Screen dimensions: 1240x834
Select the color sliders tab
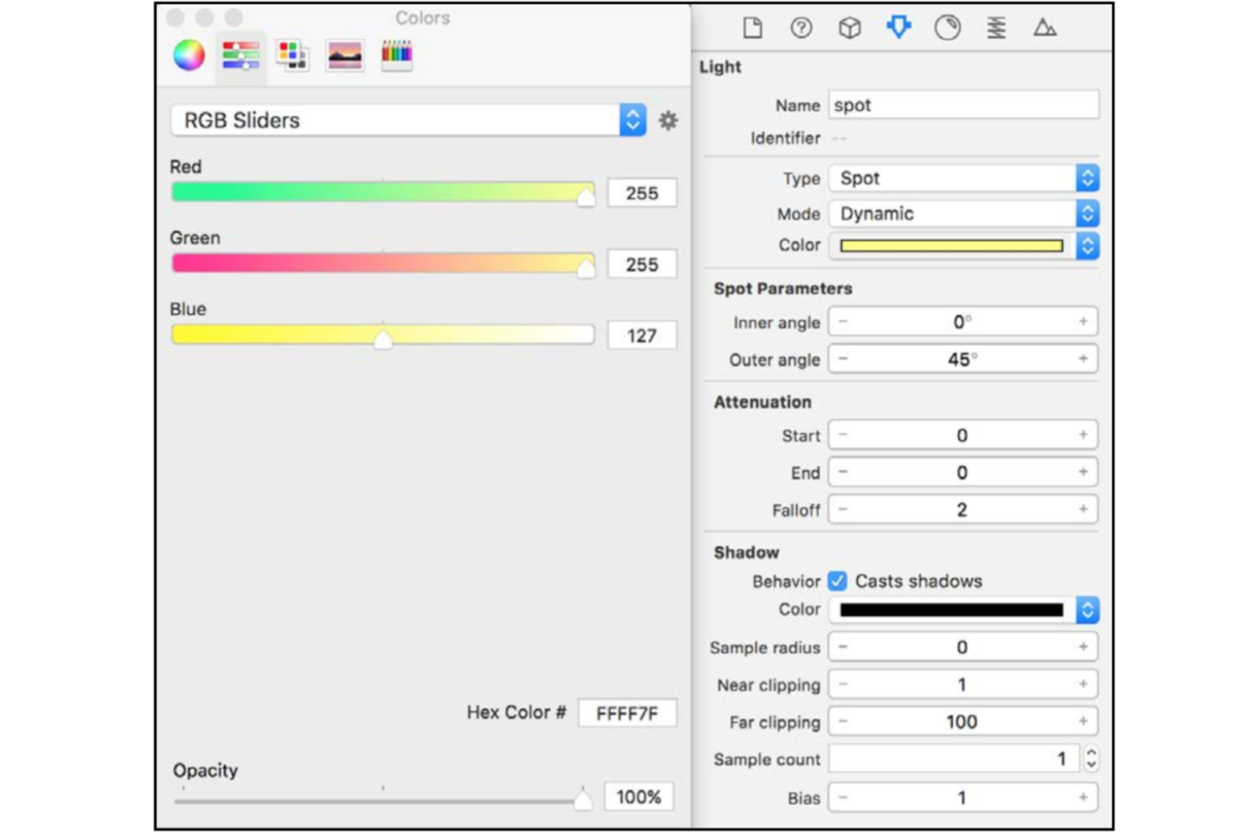[x=241, y=55]
